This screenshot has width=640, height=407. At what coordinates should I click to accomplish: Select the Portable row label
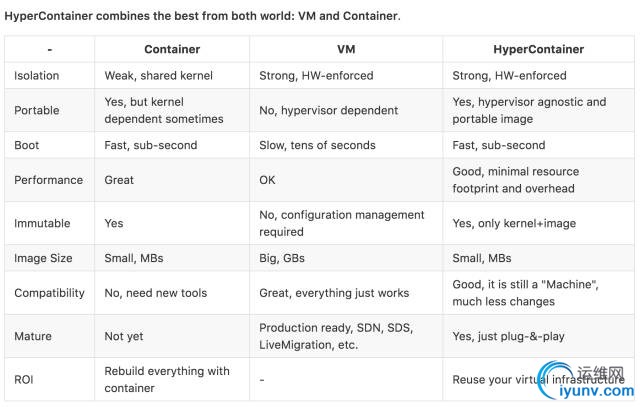pos(36,110)
